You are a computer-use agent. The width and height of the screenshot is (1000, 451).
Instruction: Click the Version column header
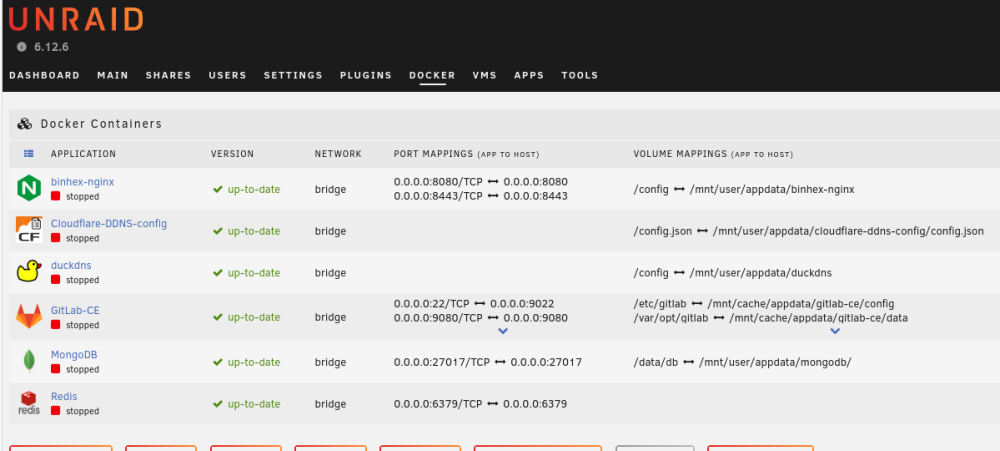232,154
